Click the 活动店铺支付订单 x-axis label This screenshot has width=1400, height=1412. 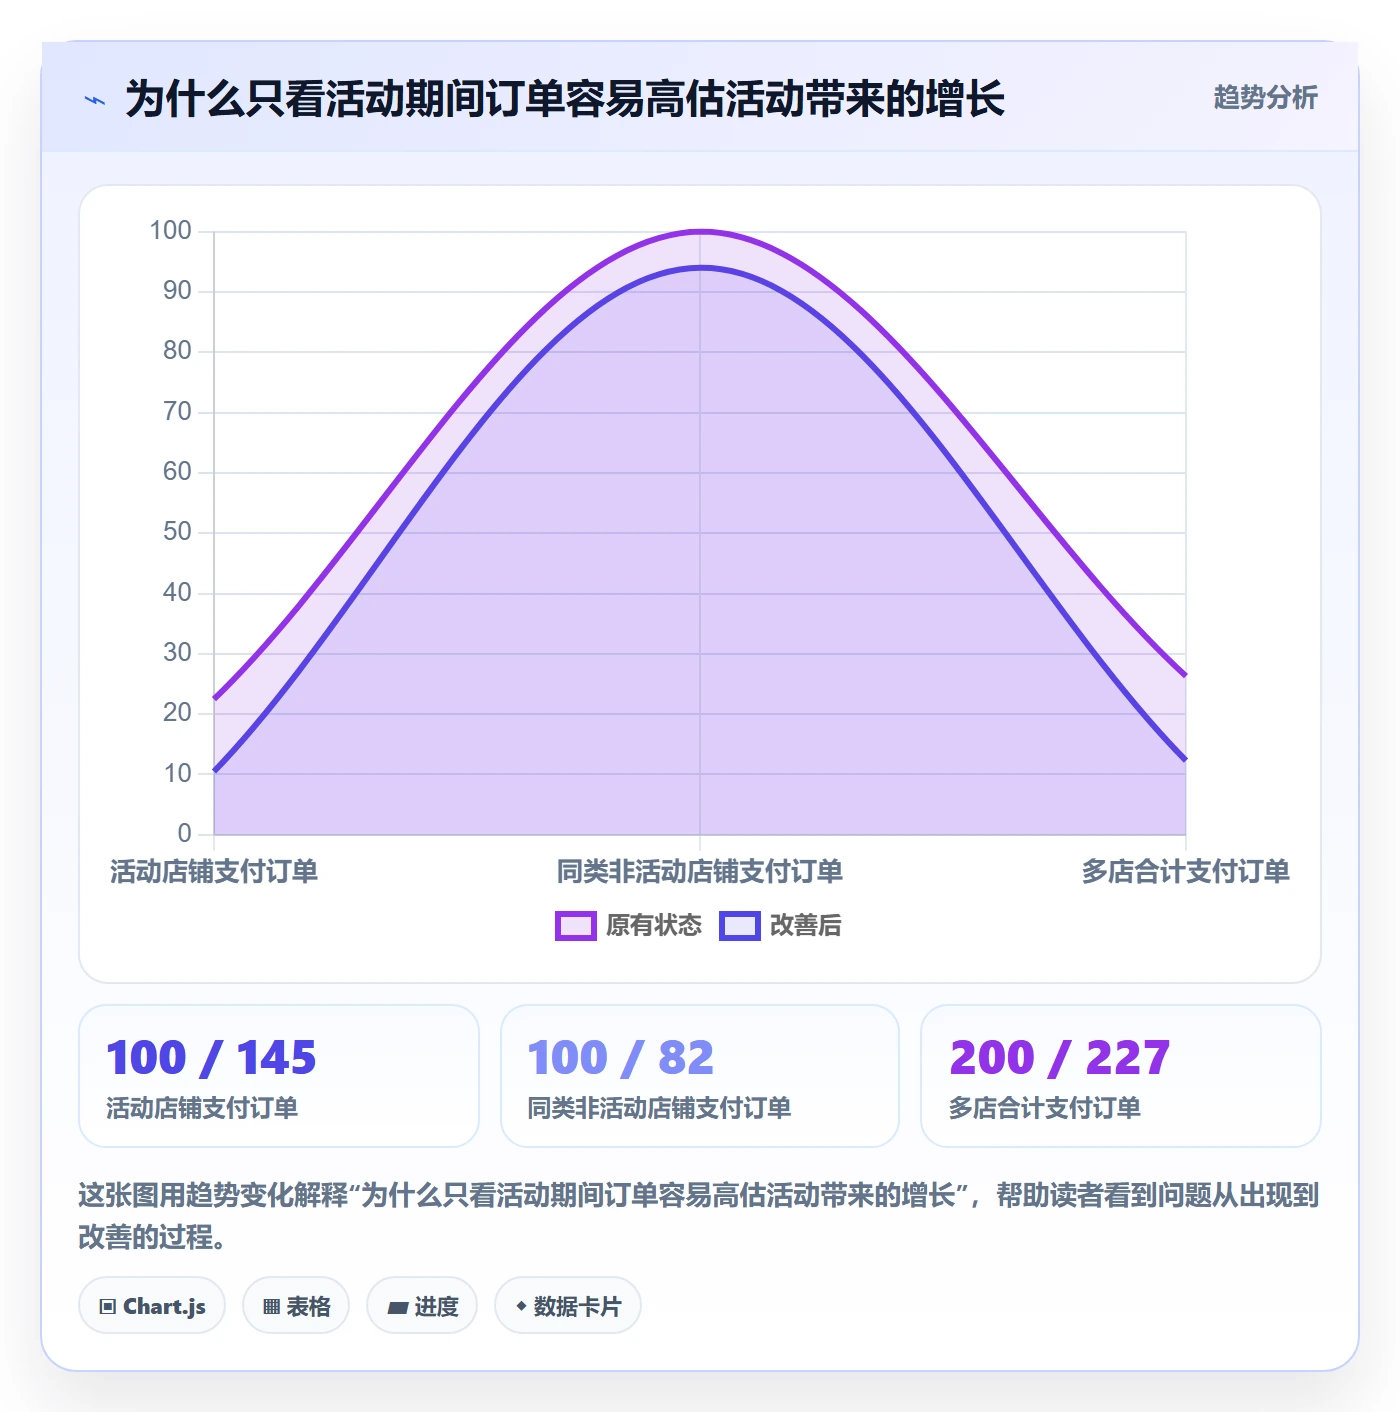214,872
